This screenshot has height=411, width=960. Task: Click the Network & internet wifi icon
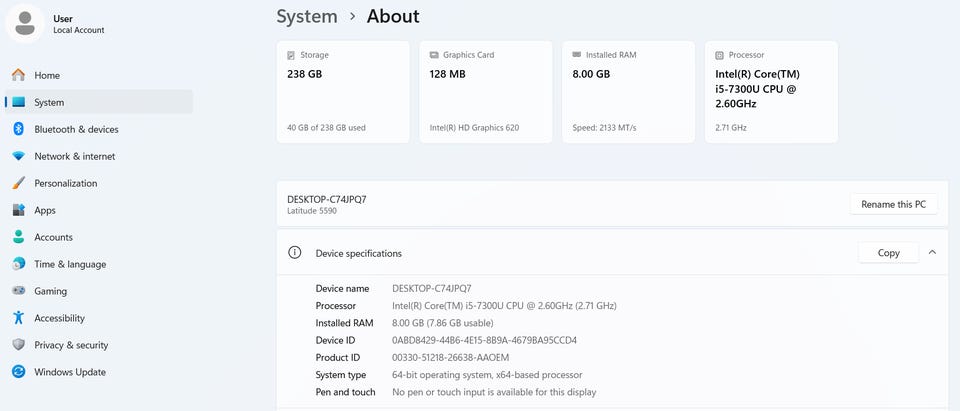[18, 156]
